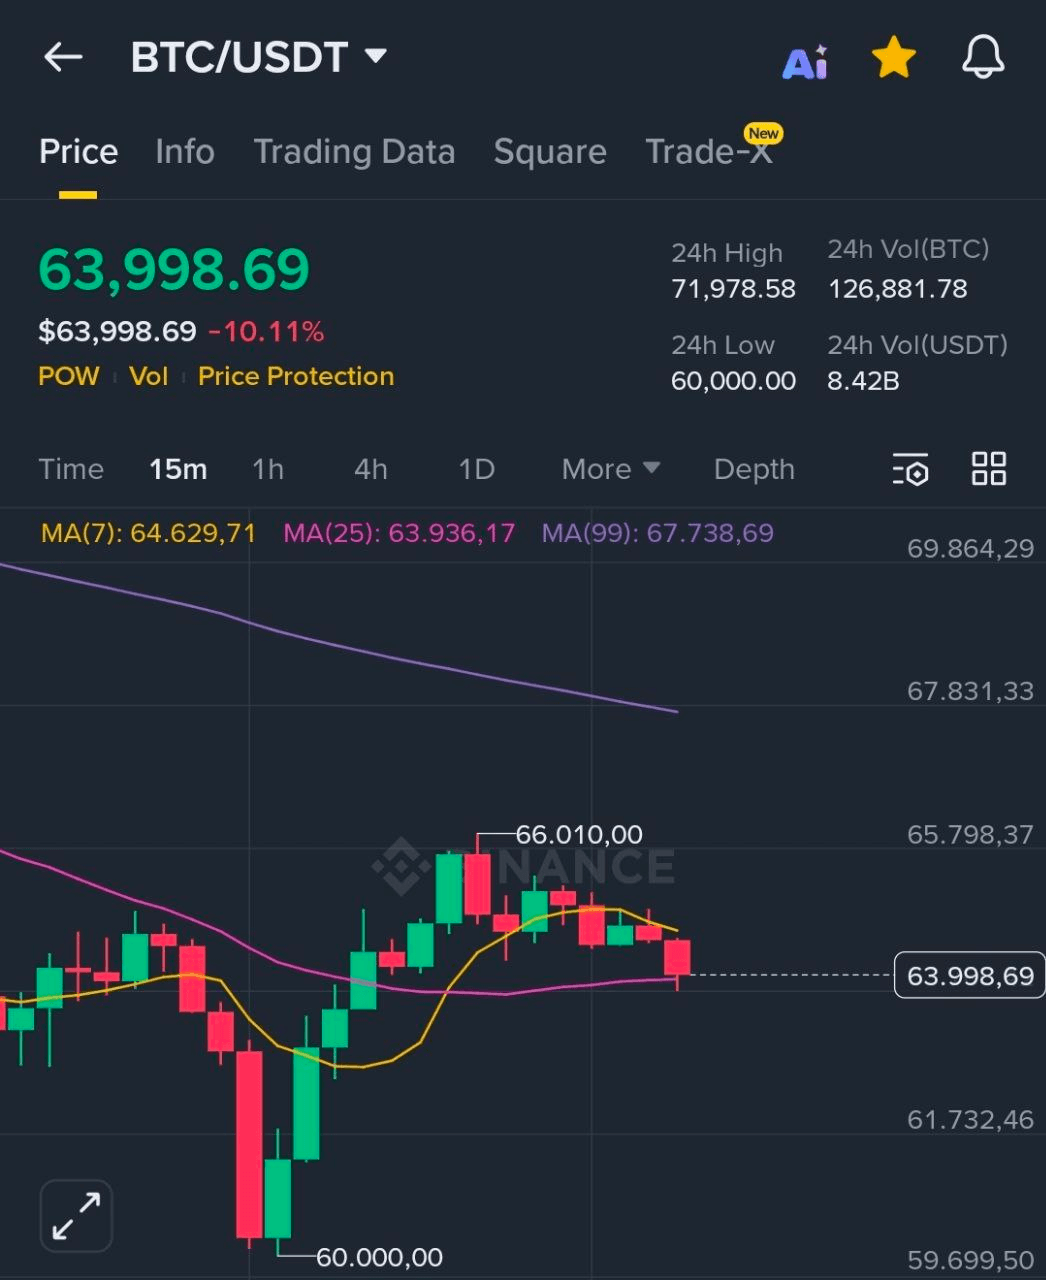The height and width of the screenshot is (1280, 1046).
Task: Tap the Price Protection link
Action: tap(296, 376)
